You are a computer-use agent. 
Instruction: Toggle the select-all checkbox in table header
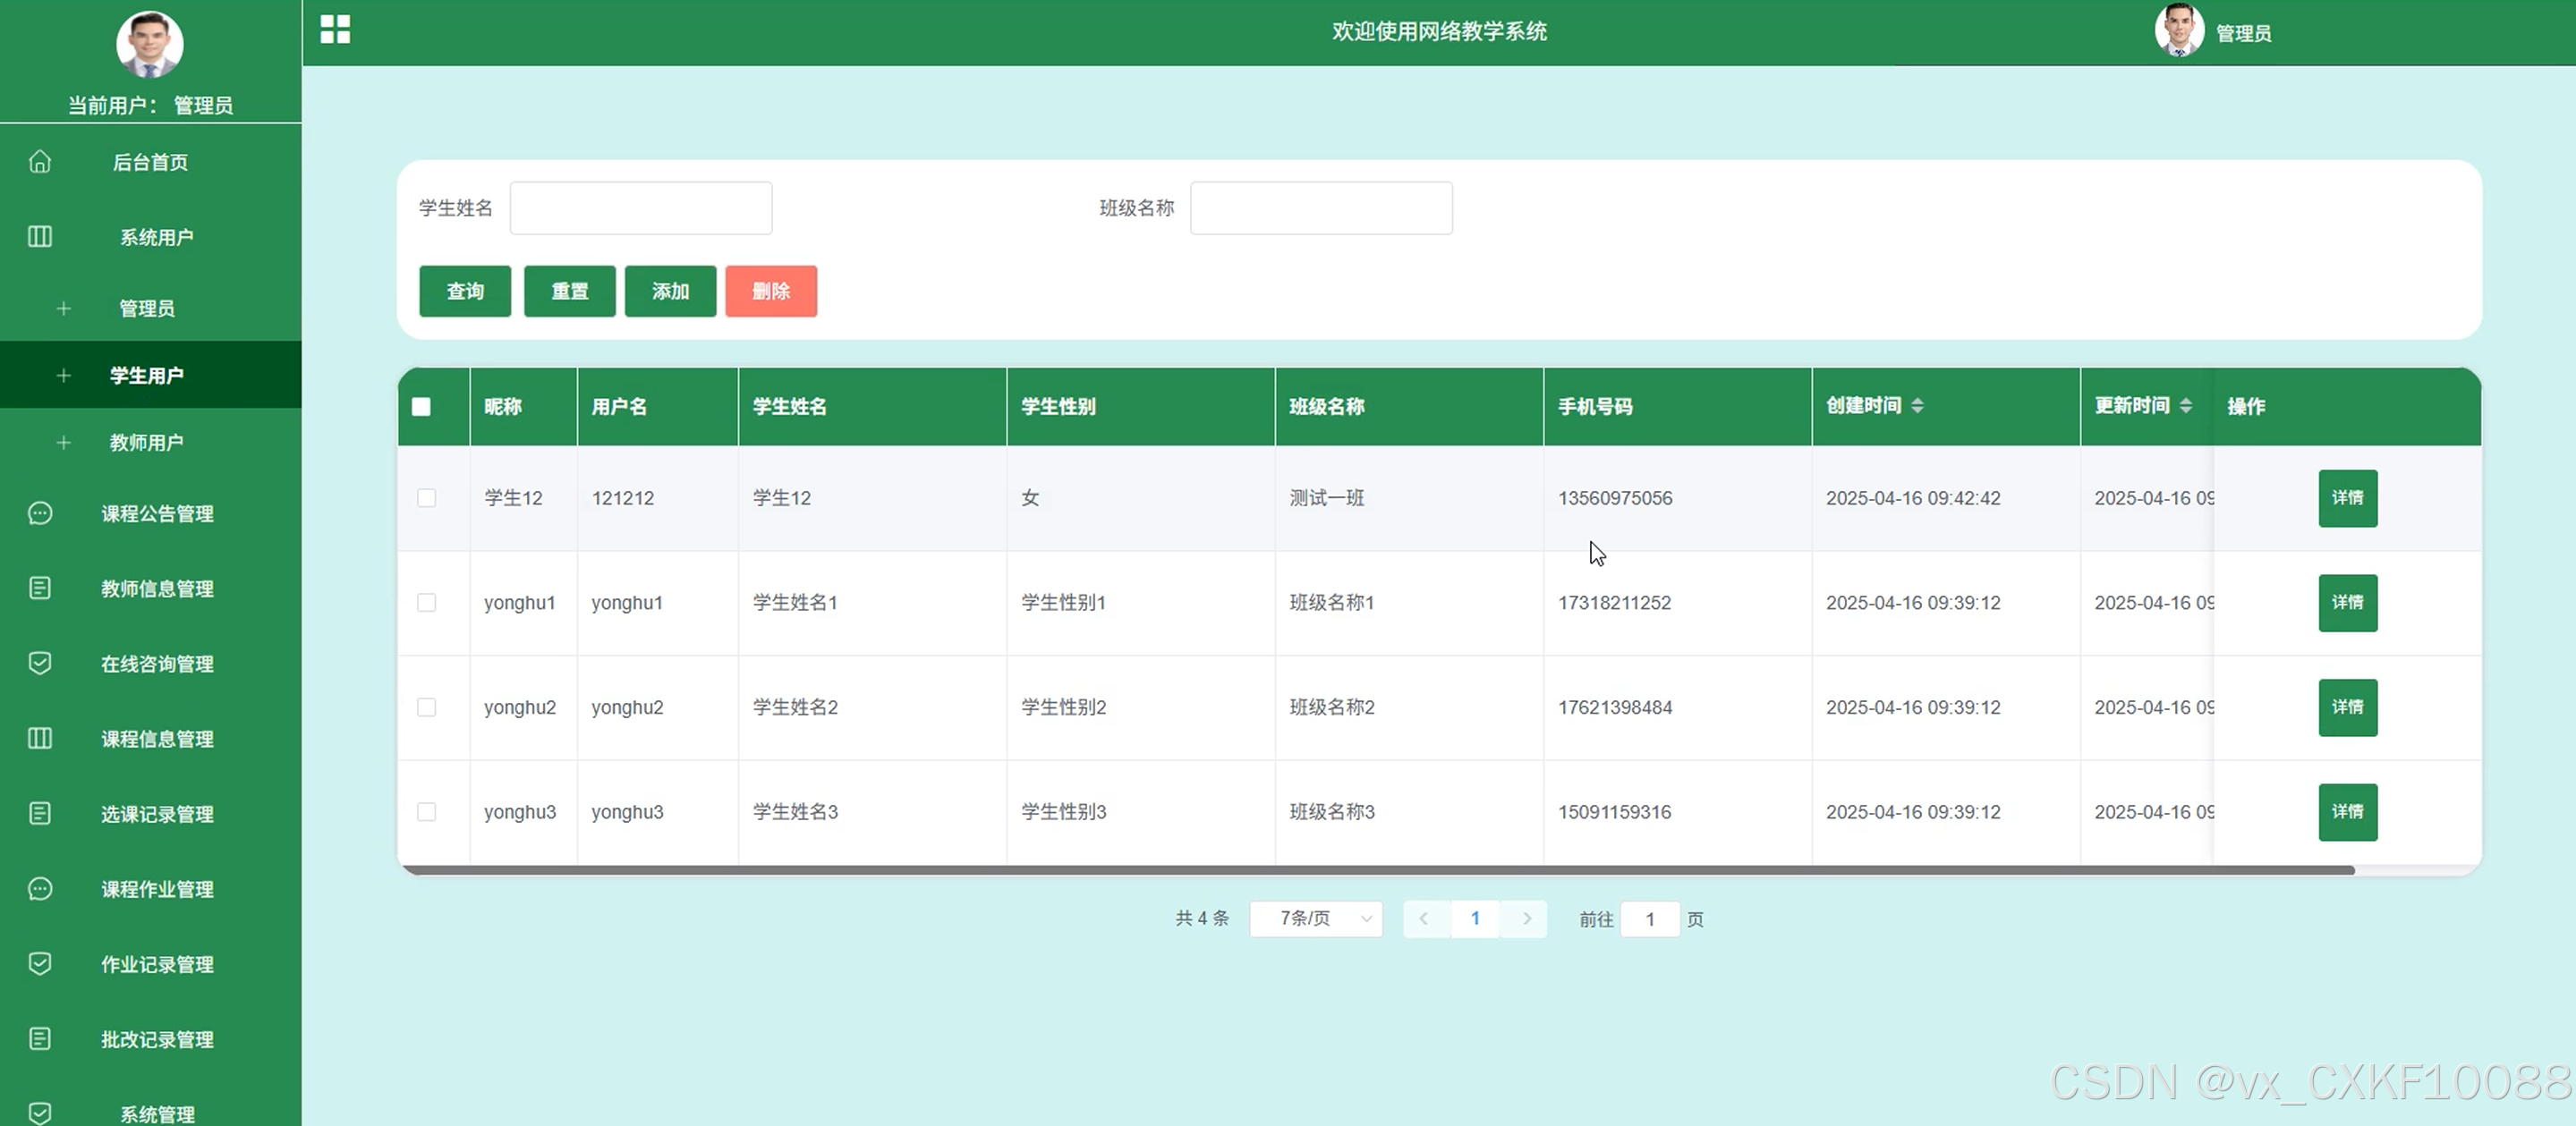(x=421, y=406)
